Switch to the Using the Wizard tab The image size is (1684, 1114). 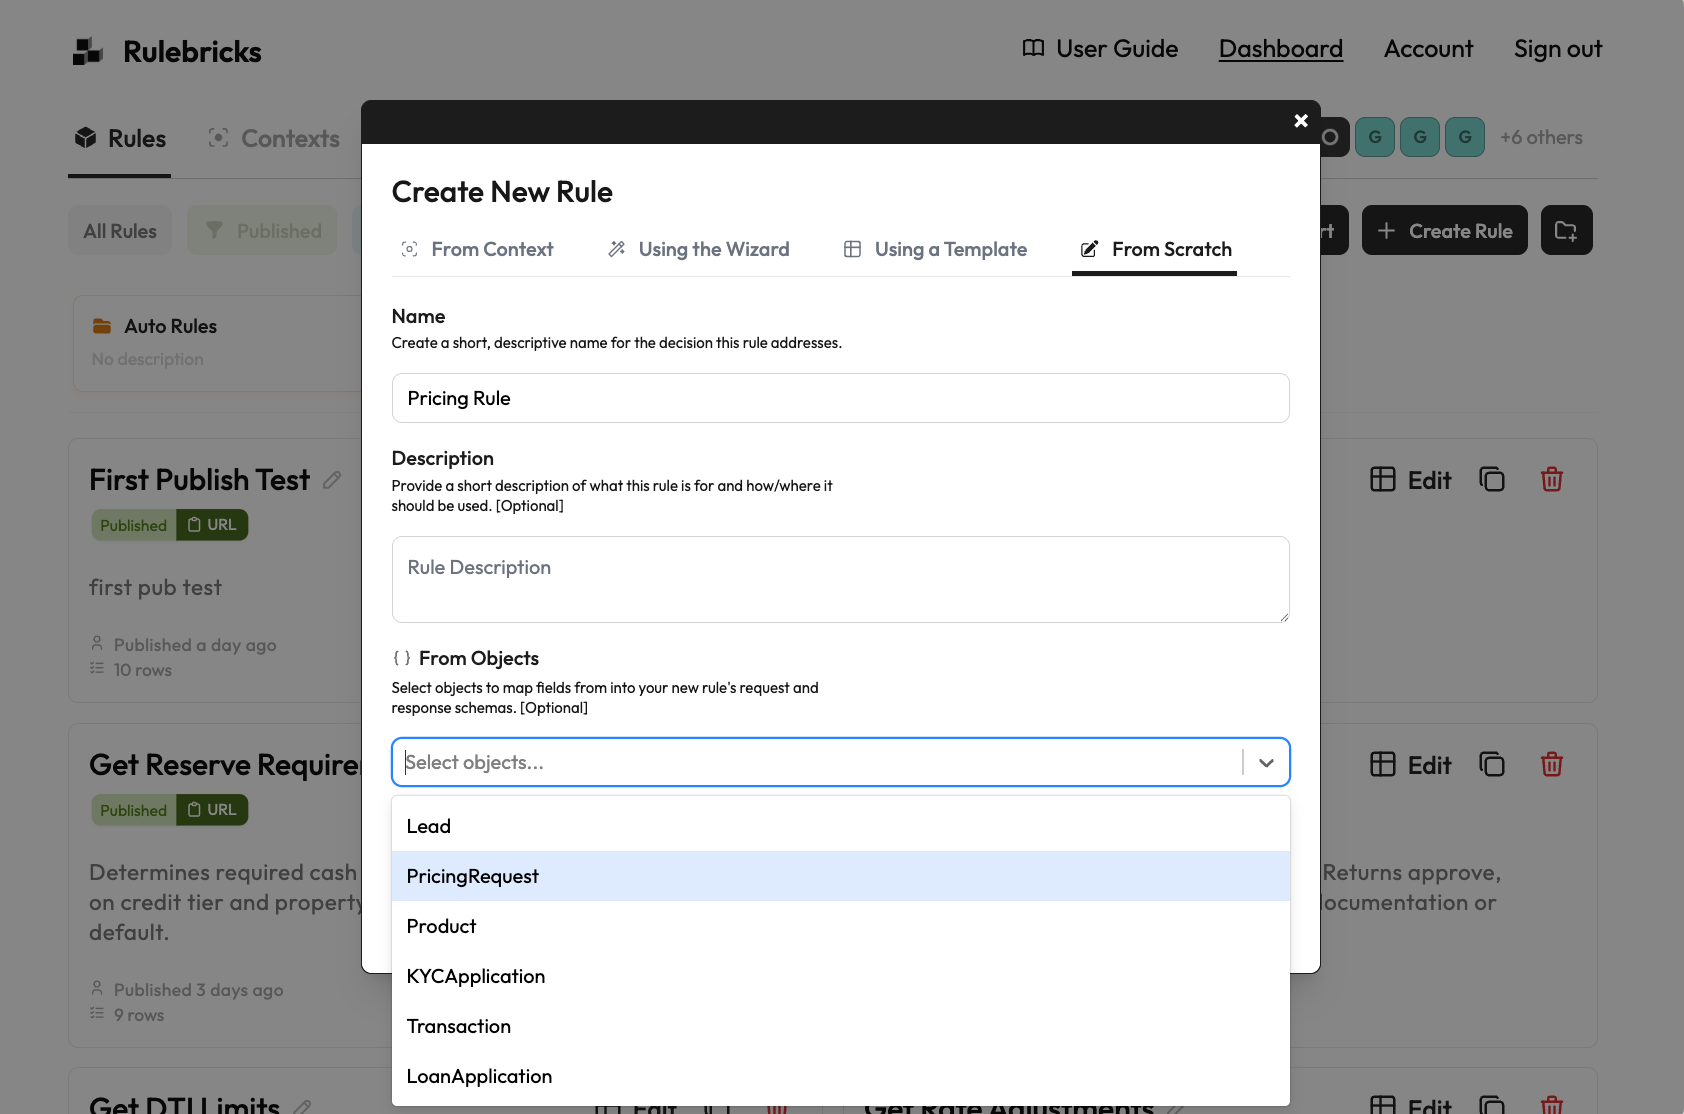[x=699, y=249]
